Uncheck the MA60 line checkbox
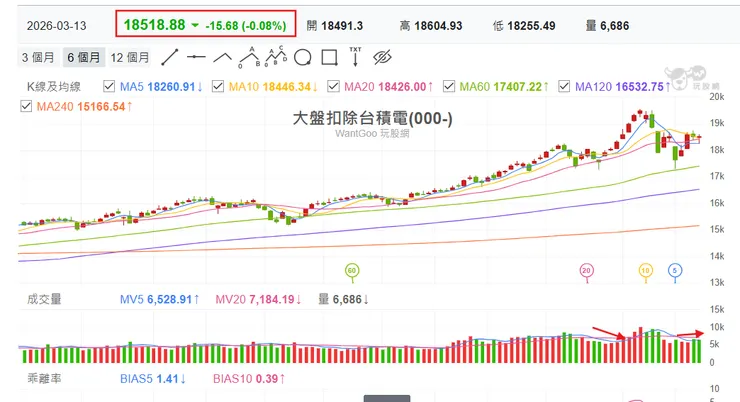Image resolution: width=740 pixels, height=402 pixels. (449, 86)
